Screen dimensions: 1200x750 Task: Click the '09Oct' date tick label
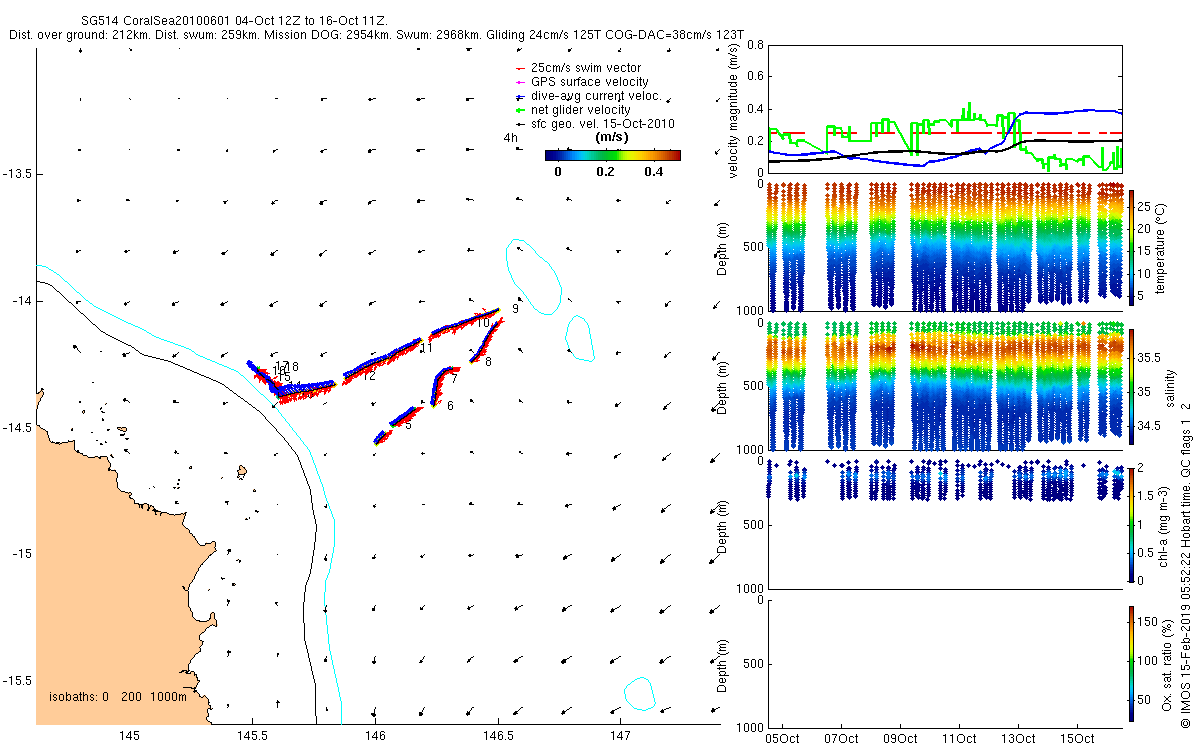click(x=900, y=740)
